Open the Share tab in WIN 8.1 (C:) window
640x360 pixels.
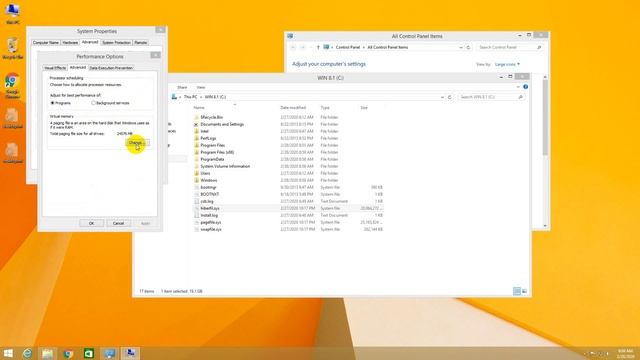tap(182, 87)
